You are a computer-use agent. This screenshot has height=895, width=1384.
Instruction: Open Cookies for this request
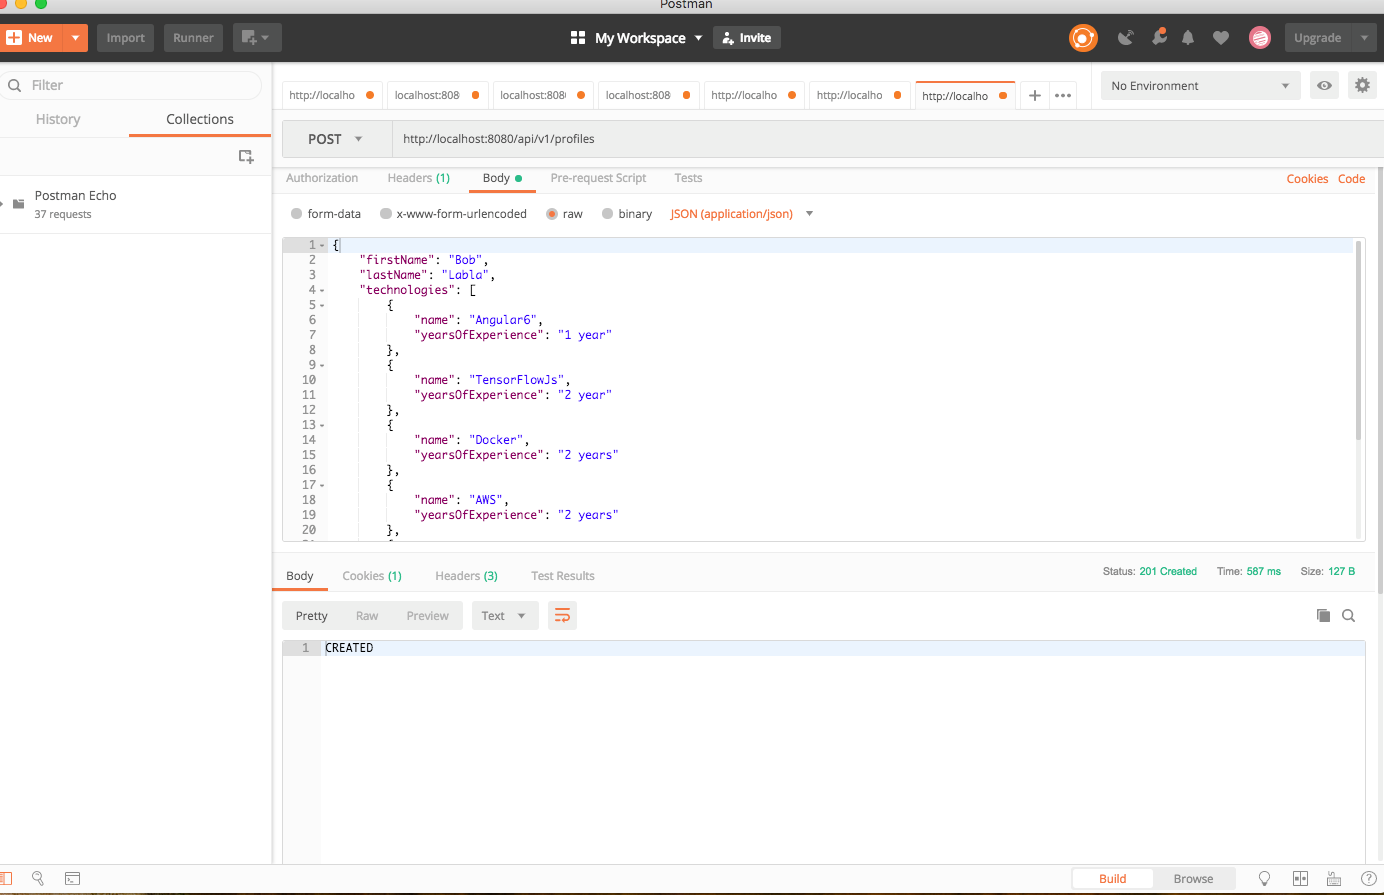(x=1307, y=178)
